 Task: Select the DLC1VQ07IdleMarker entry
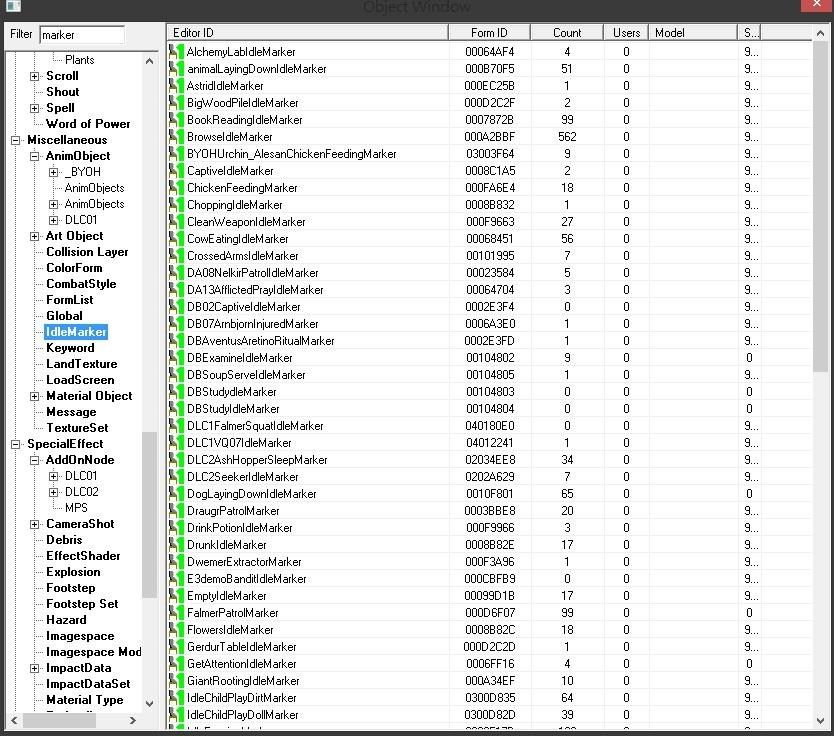[x=239, y=443]
